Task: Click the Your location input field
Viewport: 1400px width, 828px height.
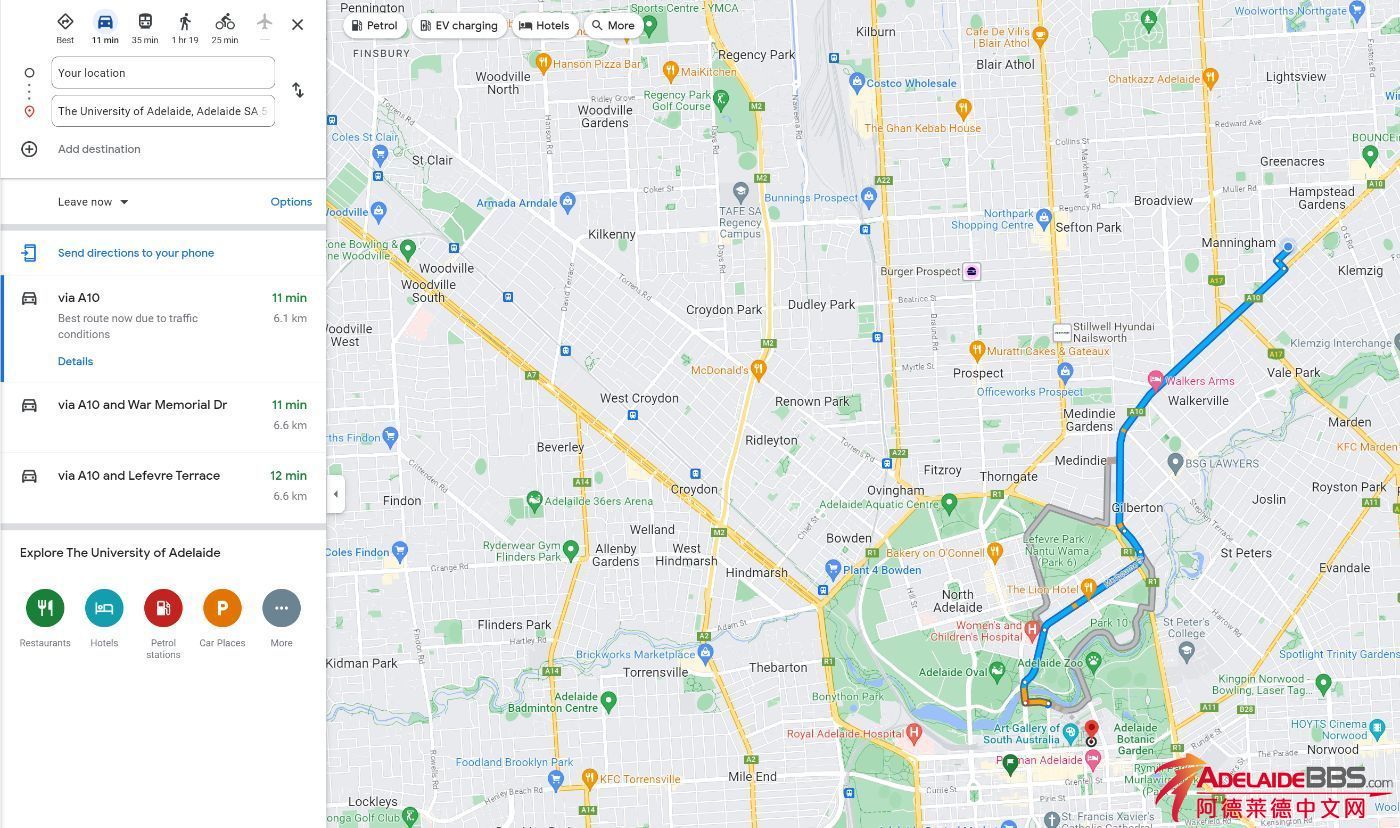Action: coord(163,73)
